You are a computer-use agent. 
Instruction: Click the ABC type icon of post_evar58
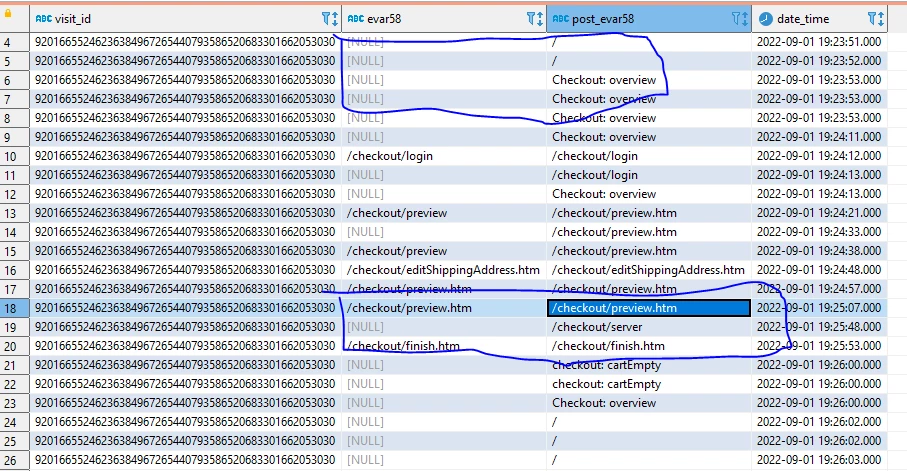(x=561, y=19)
